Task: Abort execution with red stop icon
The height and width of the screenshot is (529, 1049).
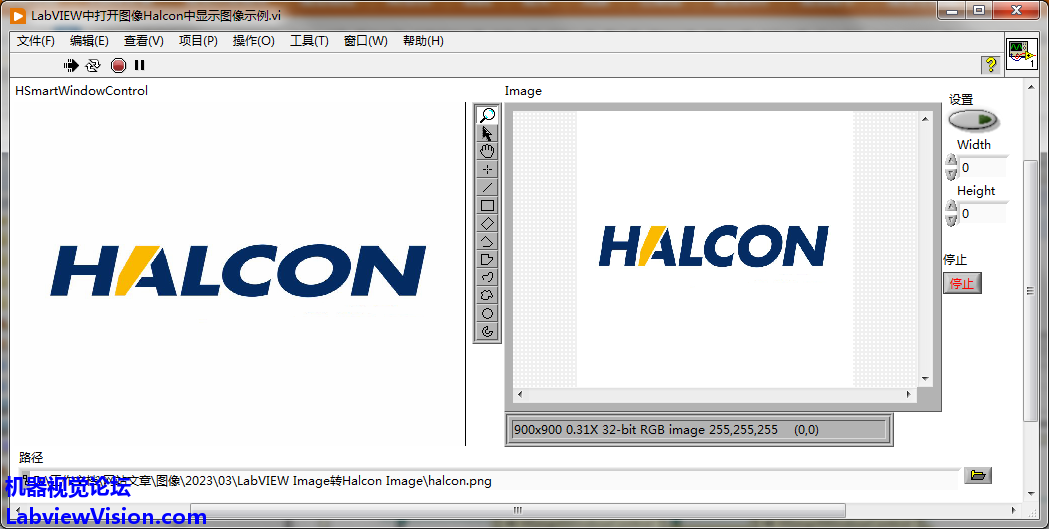Action: tap(118, 65)
